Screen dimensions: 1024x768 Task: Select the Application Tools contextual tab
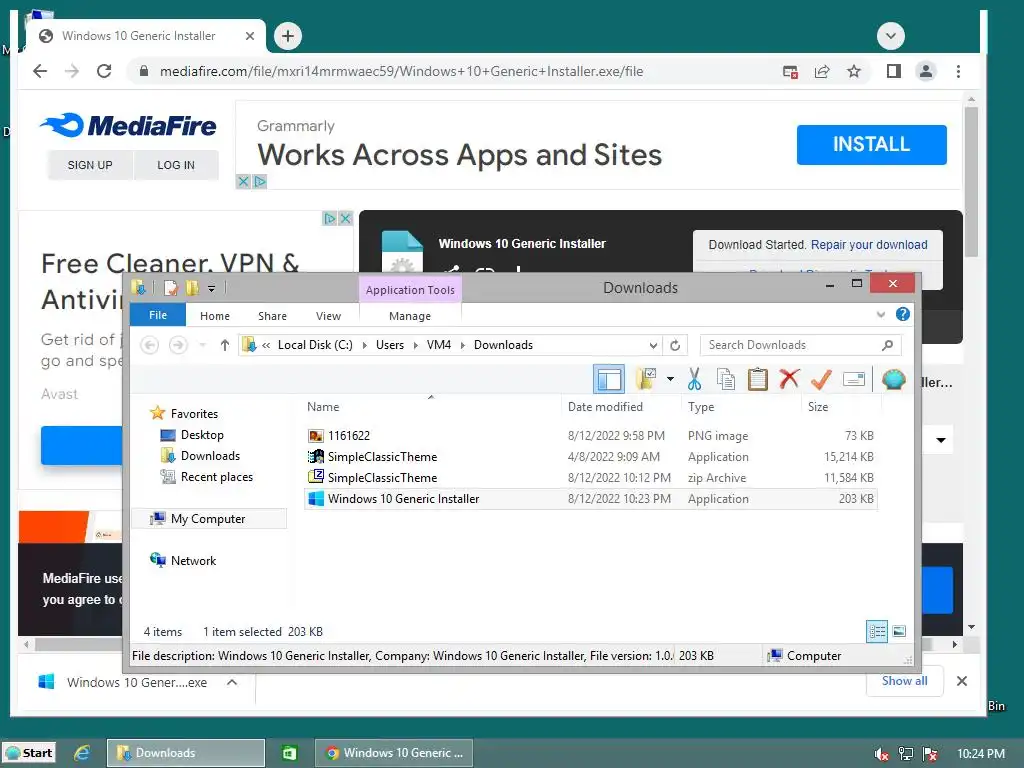pos(410,289)
